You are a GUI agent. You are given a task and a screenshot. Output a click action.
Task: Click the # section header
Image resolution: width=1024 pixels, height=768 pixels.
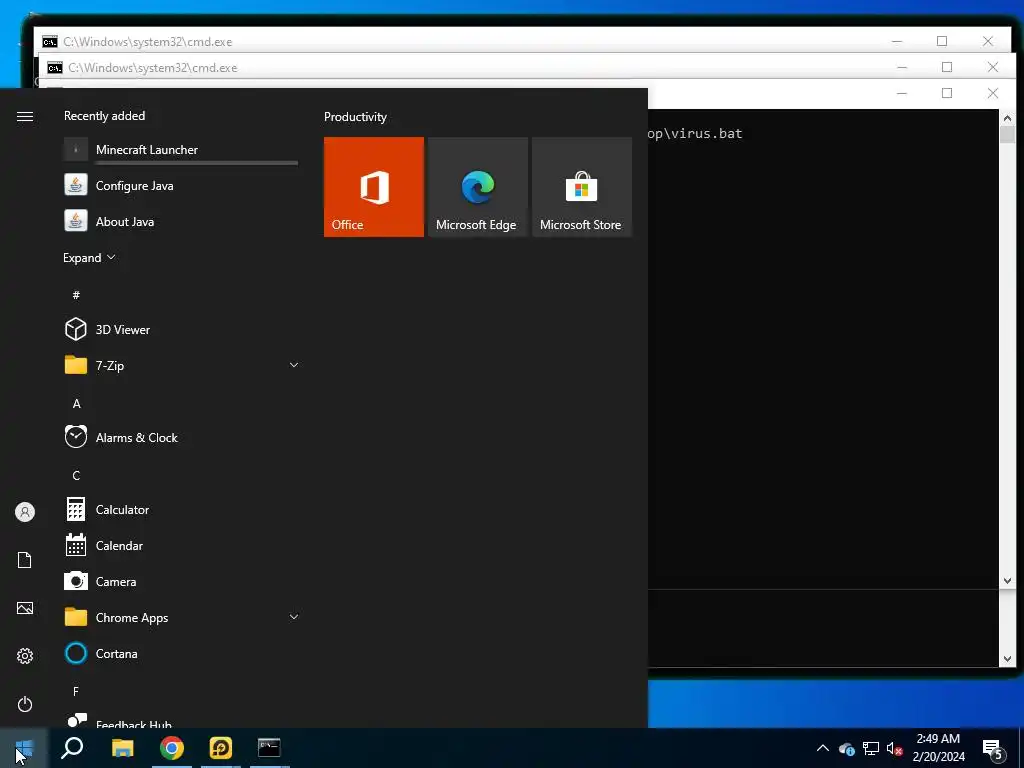(76, 295)
